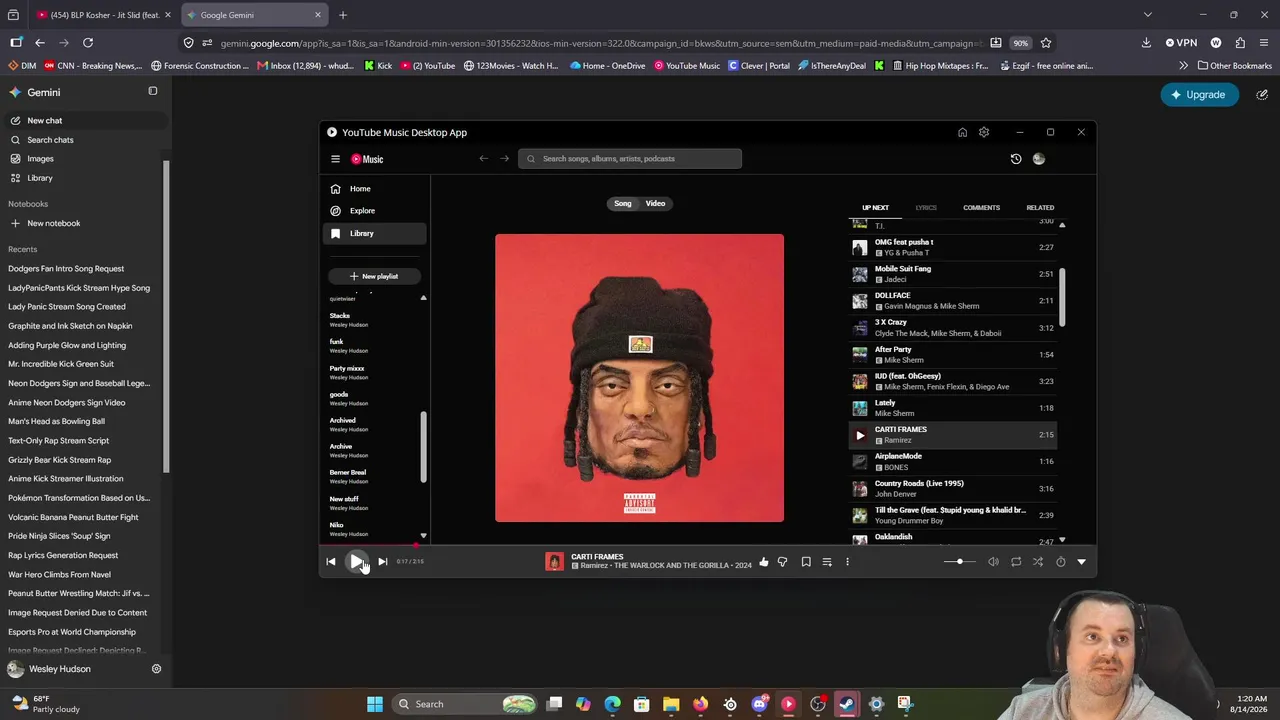This screenshot has width=1280, height=720.
Task: Click the AirplaneMode queue thumbnail
Action: pos(860,462)
